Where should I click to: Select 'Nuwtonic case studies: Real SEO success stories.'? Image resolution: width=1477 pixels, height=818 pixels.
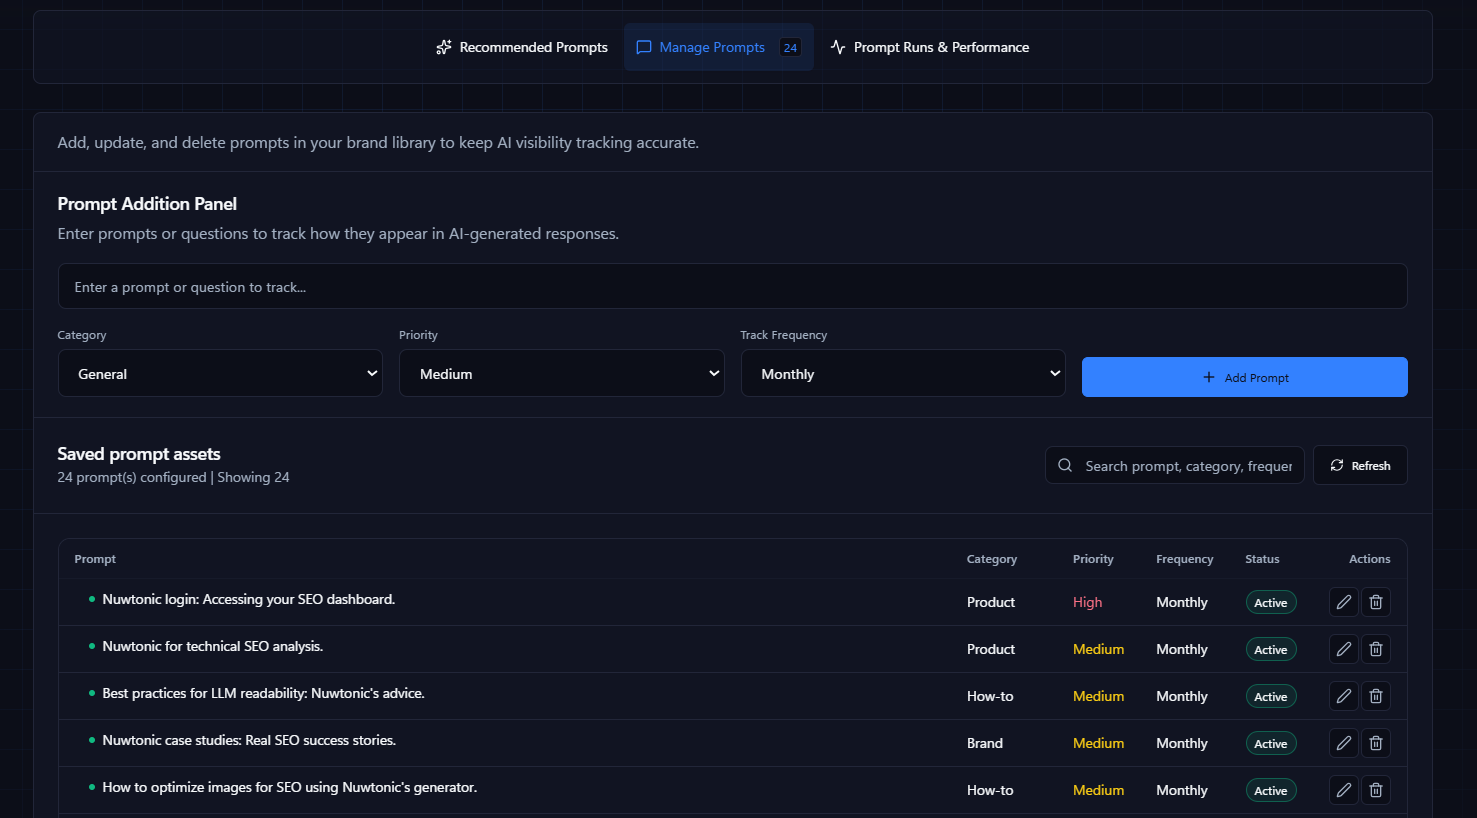[249, 740]
